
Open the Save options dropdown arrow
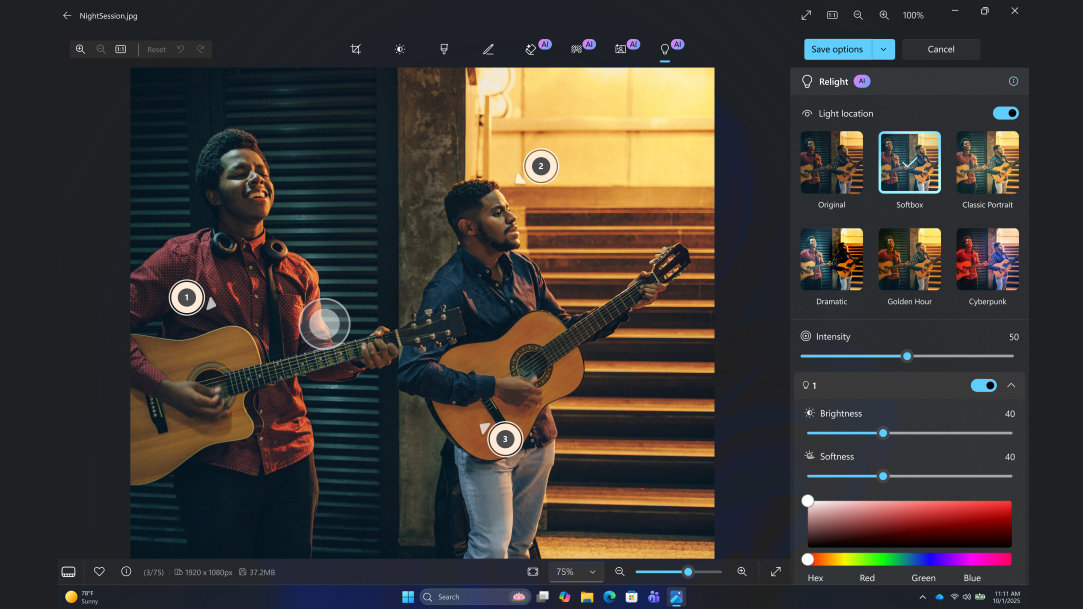point(884,48)
